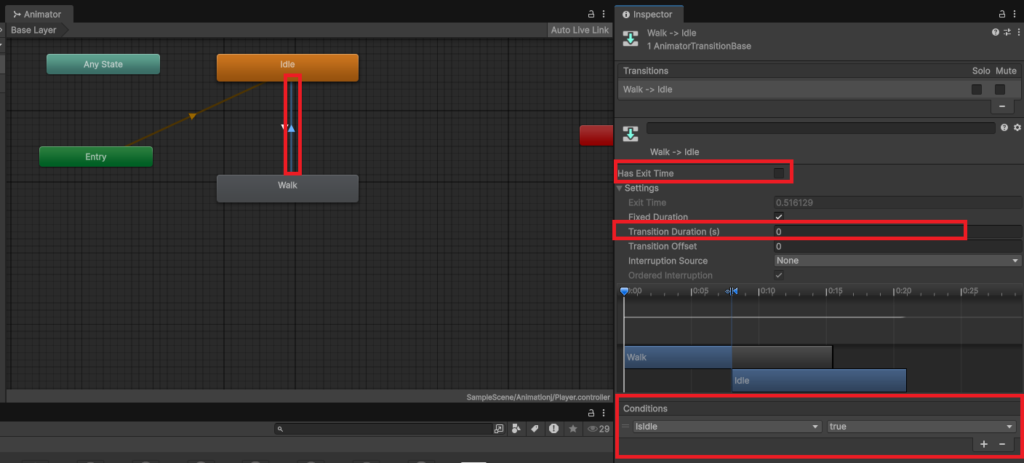Viewport: 1024px width, 463px height.
Task: Open the Inspector panel's three-dot menu
Action: pos(1016,14)
